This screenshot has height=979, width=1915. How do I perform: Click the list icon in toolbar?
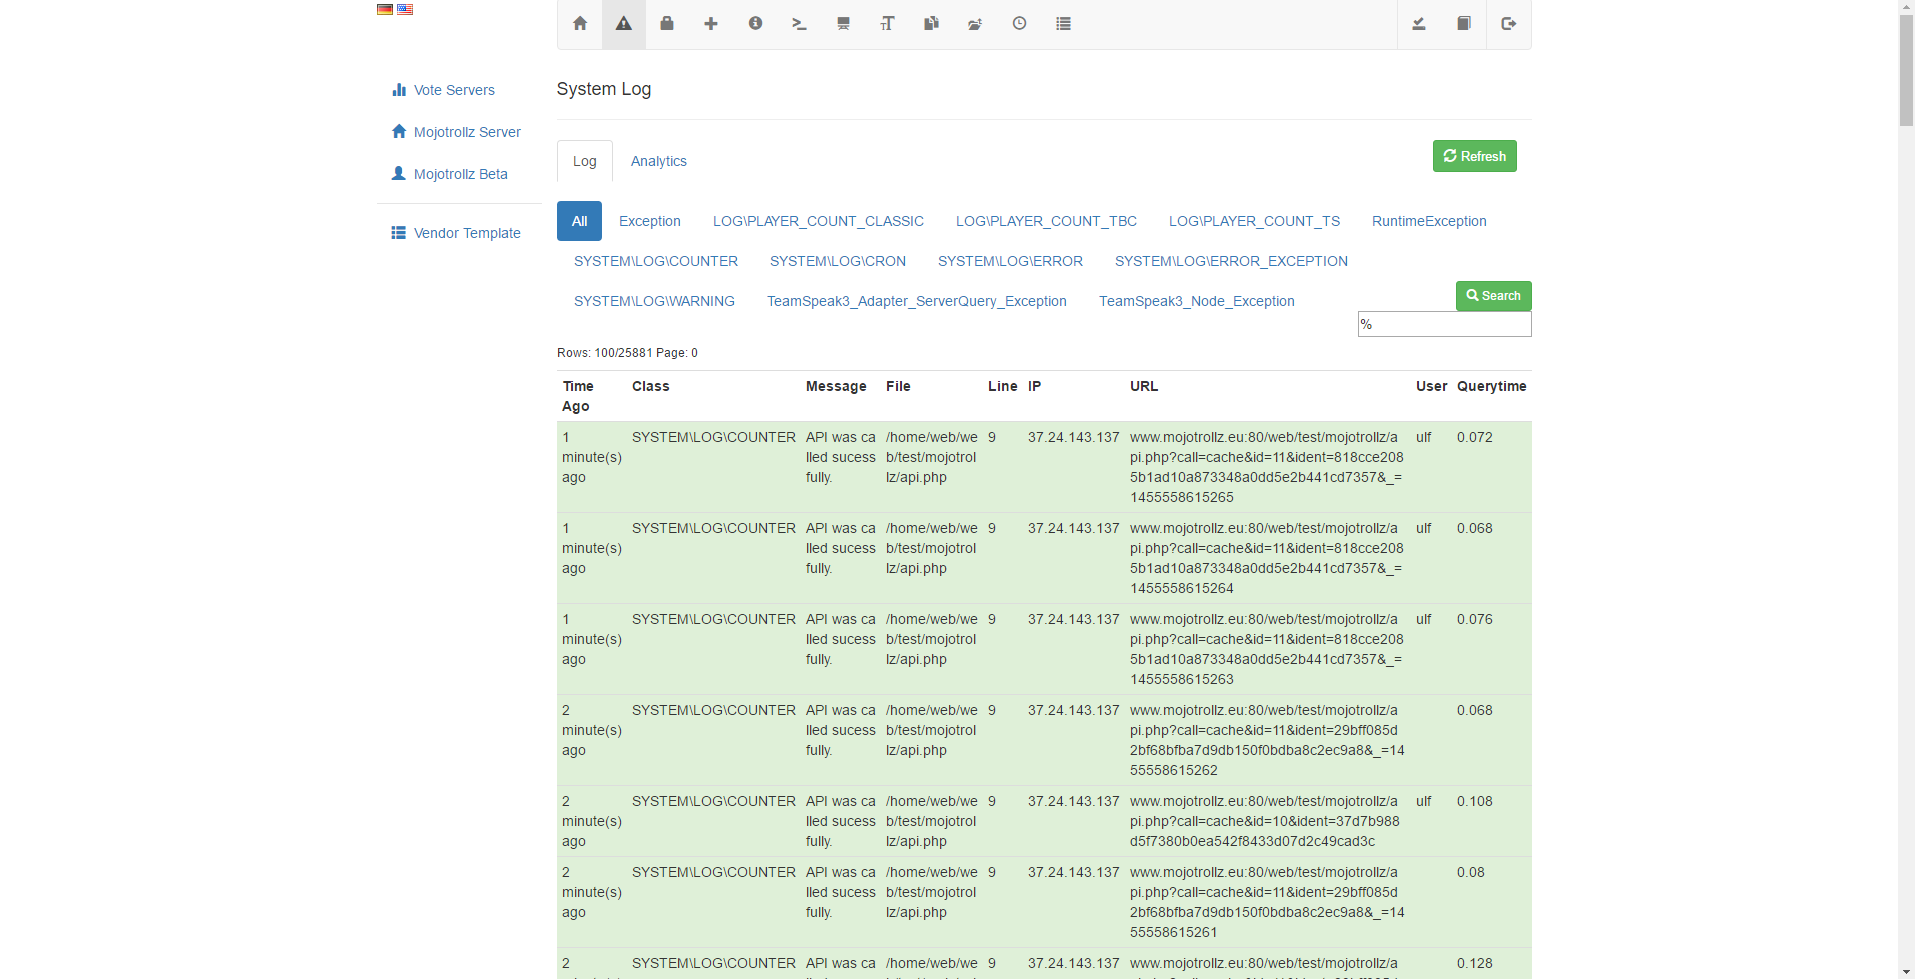point(1063,24)
